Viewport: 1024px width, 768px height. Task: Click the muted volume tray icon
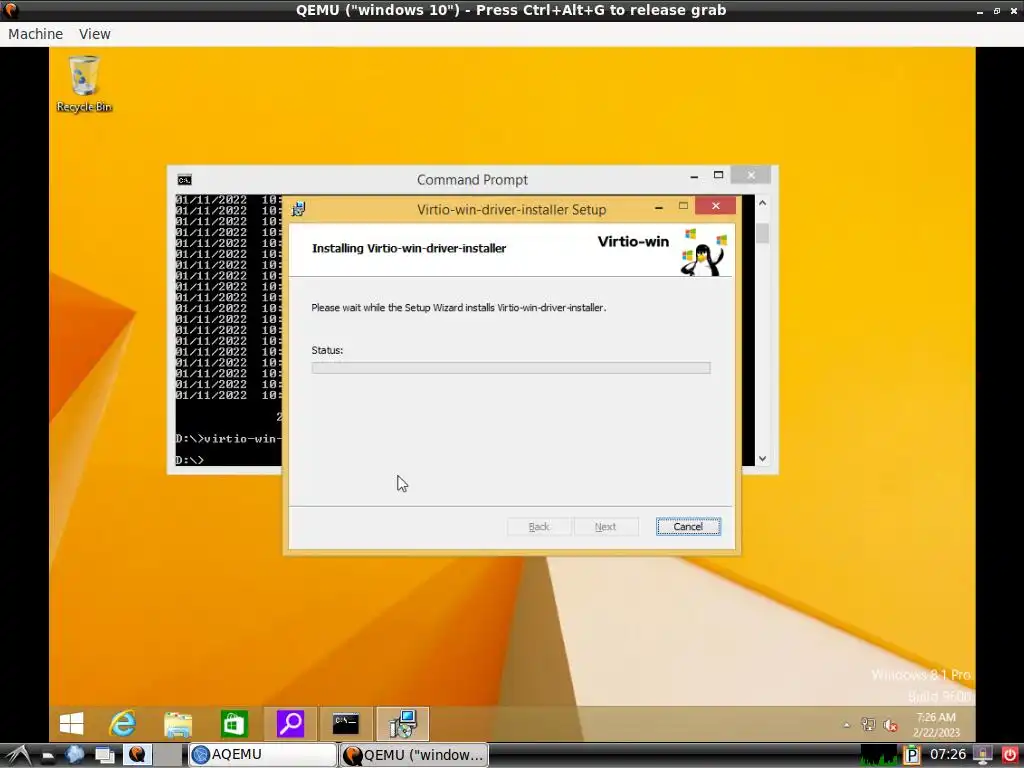click(890, 725)
